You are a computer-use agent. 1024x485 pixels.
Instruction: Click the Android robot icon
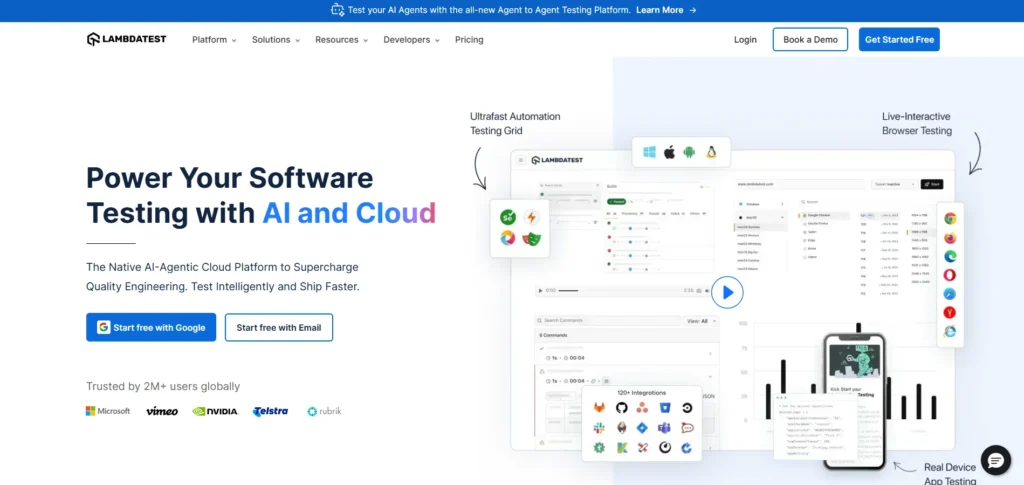click(689, 152)
